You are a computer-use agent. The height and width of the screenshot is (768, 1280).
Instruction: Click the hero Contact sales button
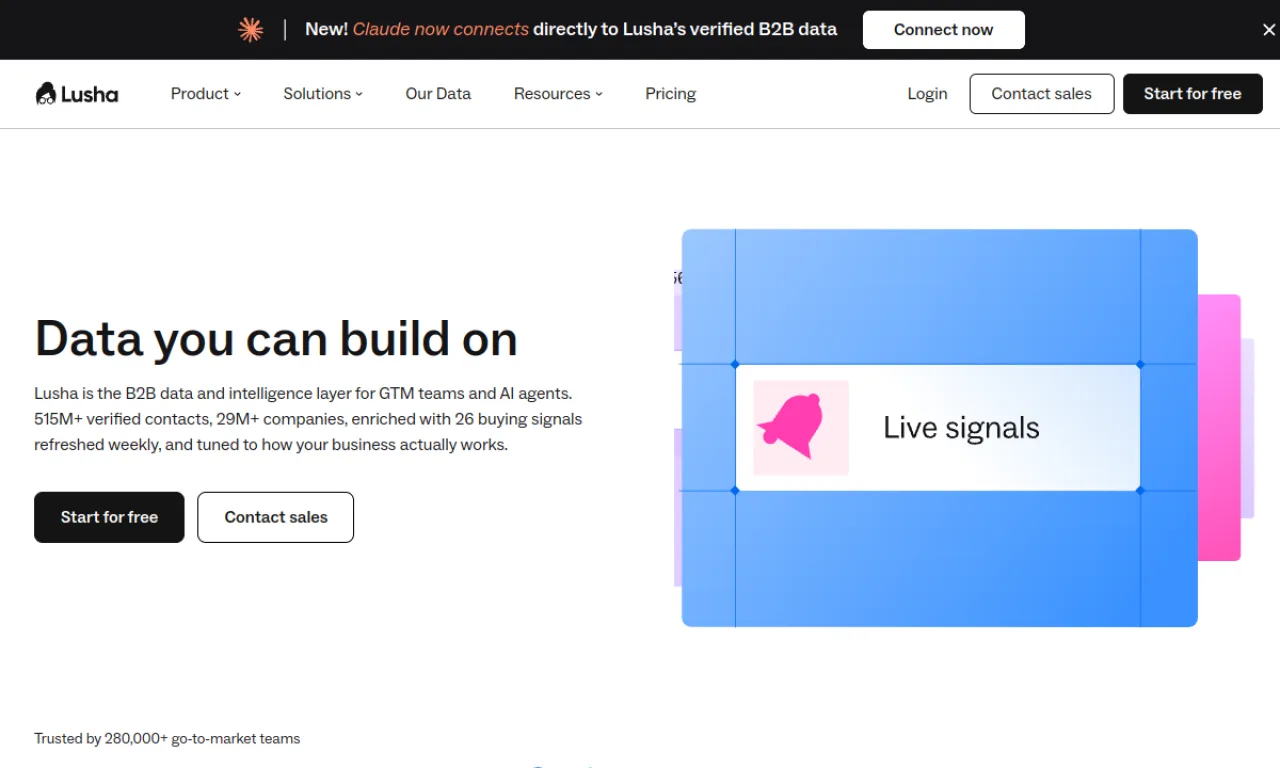tap(275, 517)
